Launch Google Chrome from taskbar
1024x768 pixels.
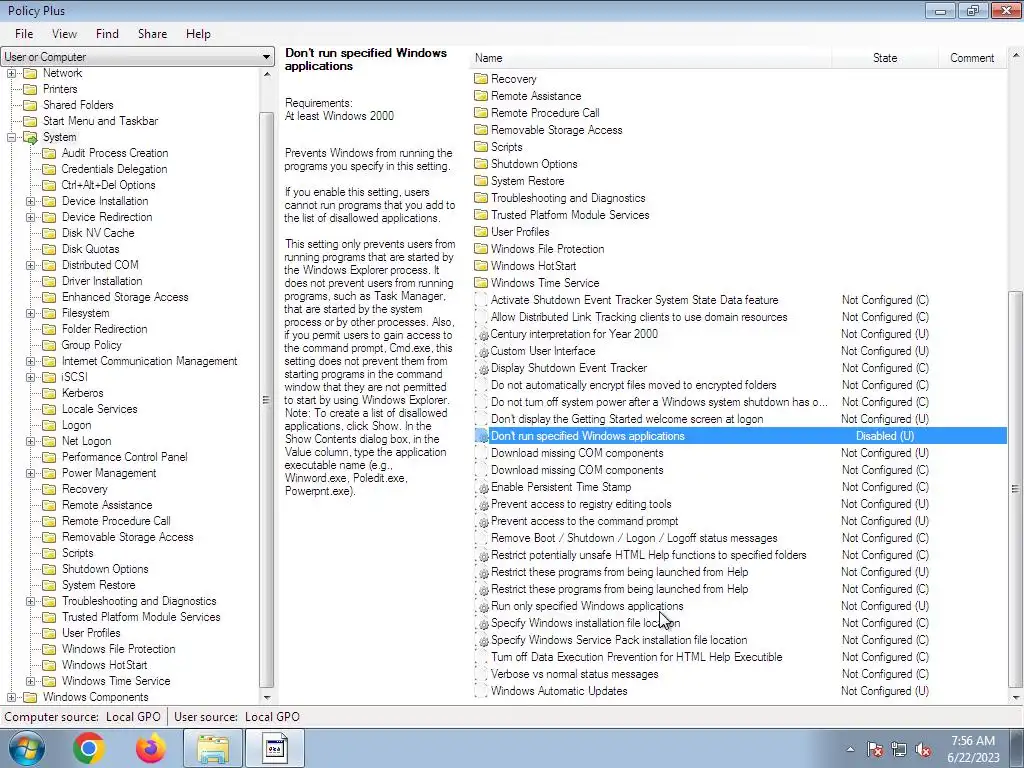[x=89, y=748]
